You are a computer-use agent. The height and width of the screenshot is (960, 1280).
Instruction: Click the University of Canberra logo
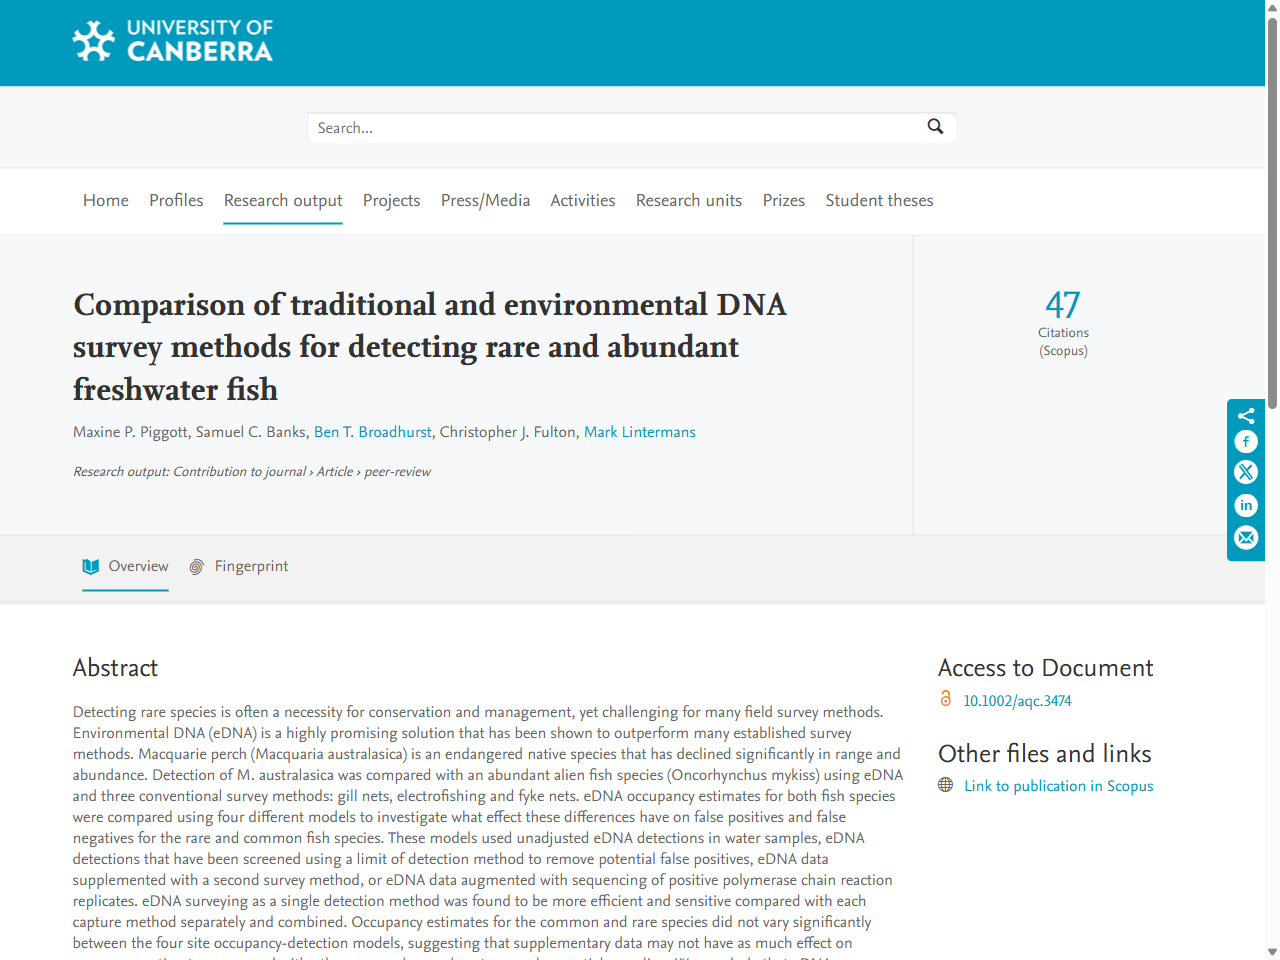click(x=172, y=41)
